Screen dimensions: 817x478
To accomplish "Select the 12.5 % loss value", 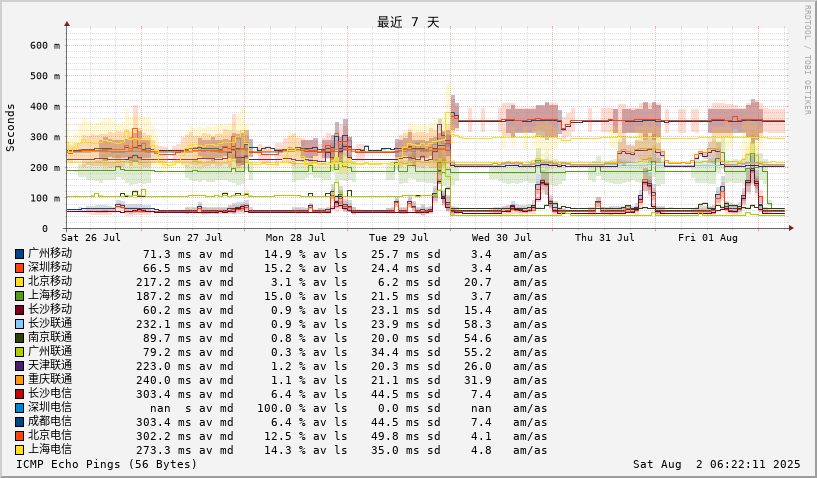I will [285, 437].
